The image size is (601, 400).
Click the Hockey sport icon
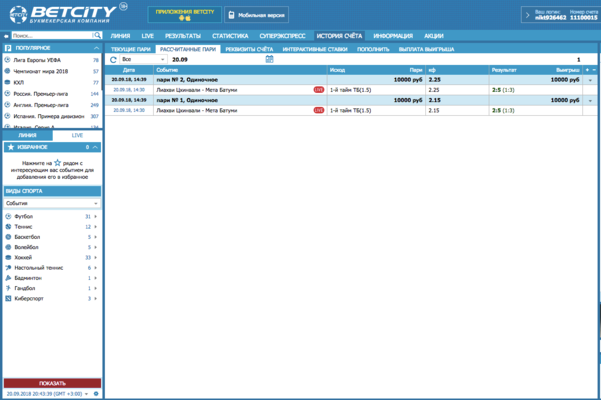[9, 257]
